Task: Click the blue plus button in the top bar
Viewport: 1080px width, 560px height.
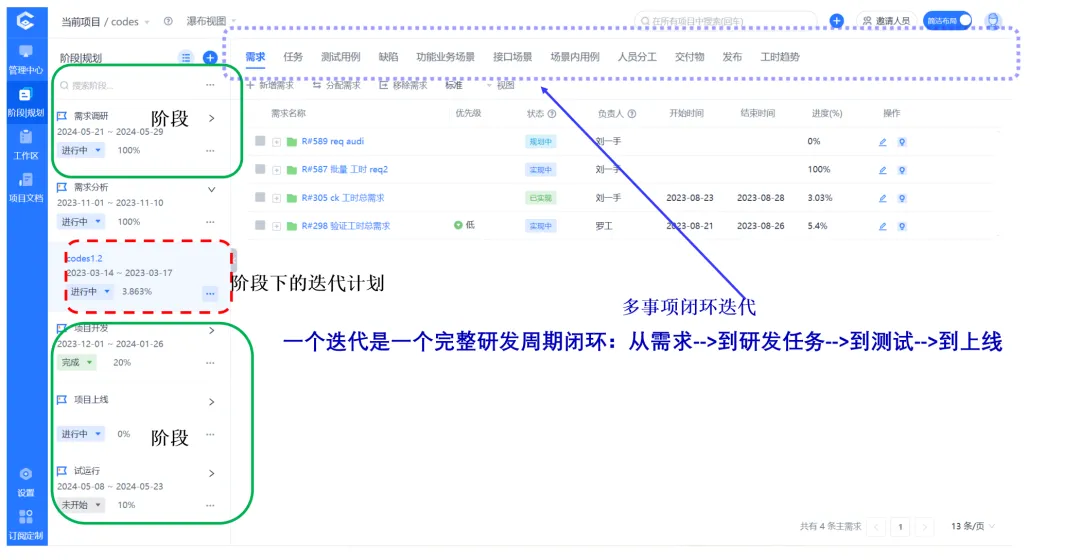Action: [x=836, y=21]
